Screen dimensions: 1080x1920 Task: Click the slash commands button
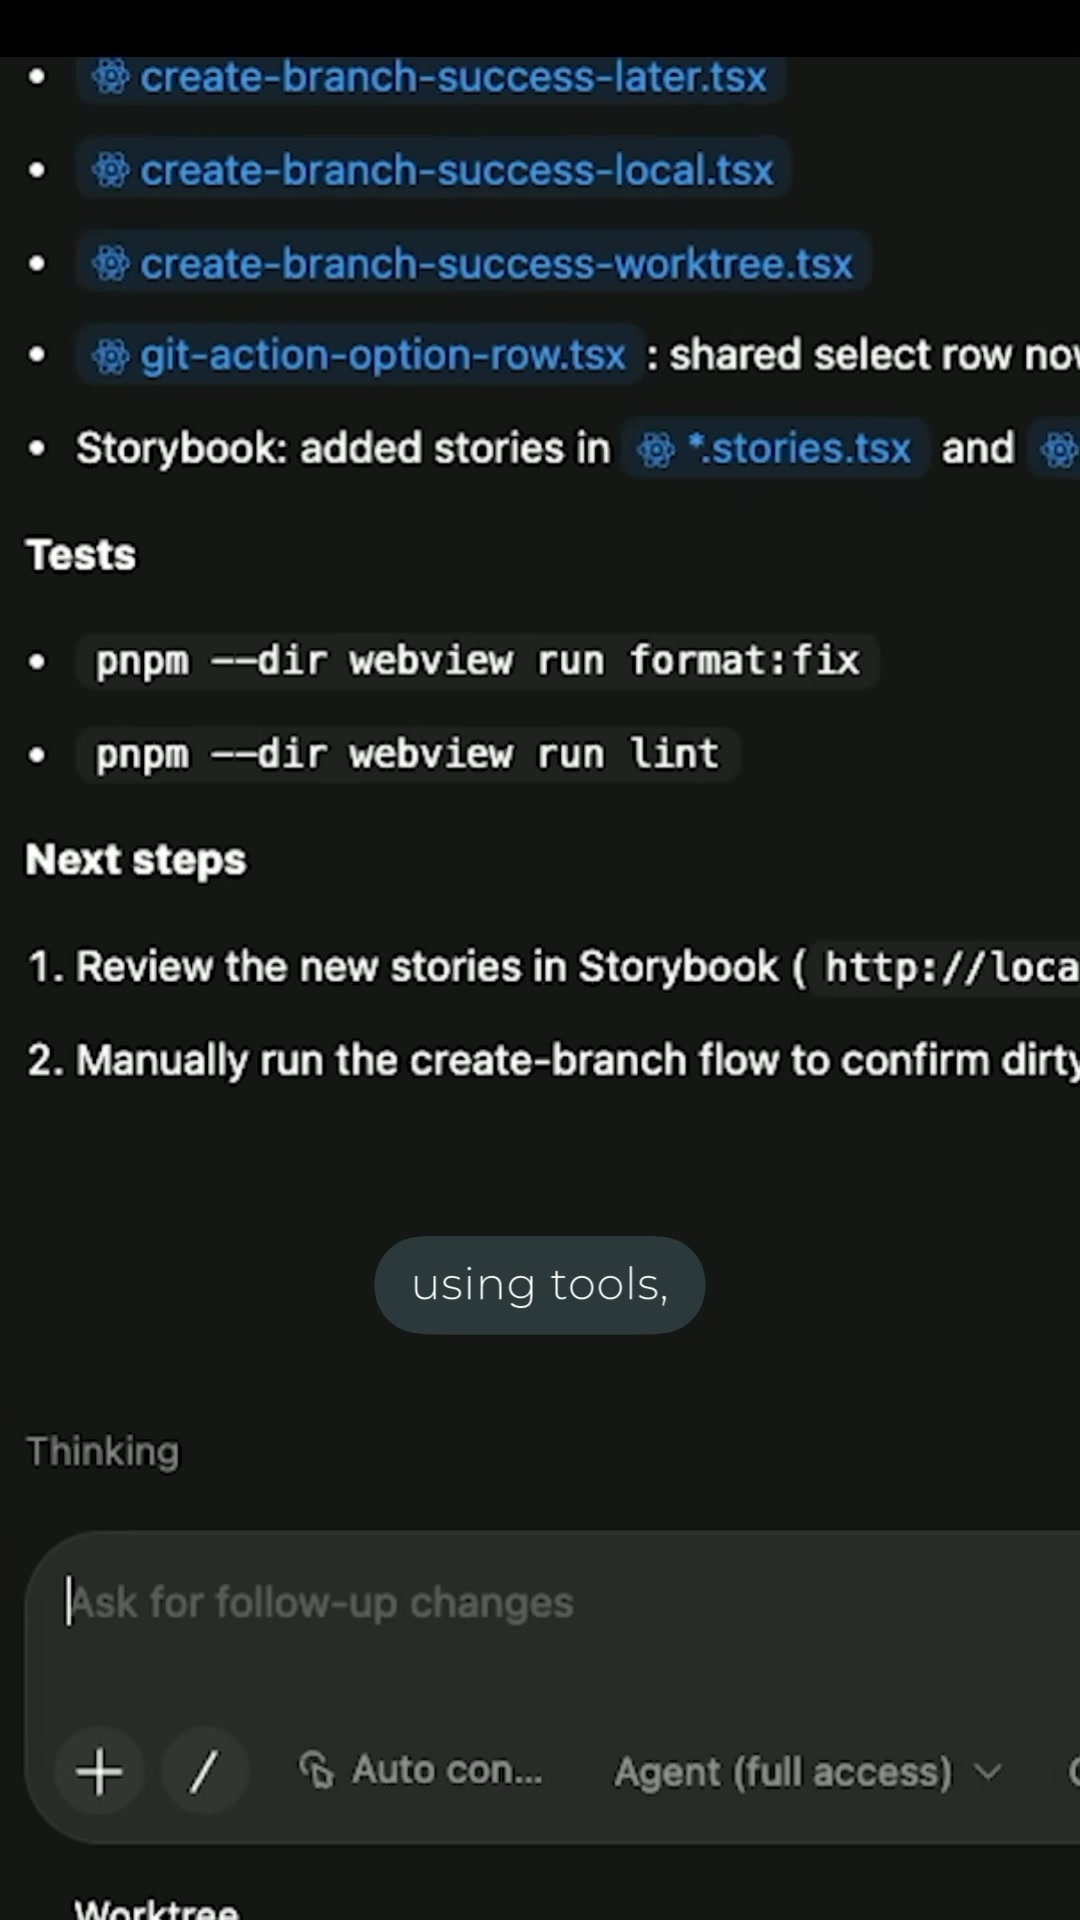tap(205, 1772)
